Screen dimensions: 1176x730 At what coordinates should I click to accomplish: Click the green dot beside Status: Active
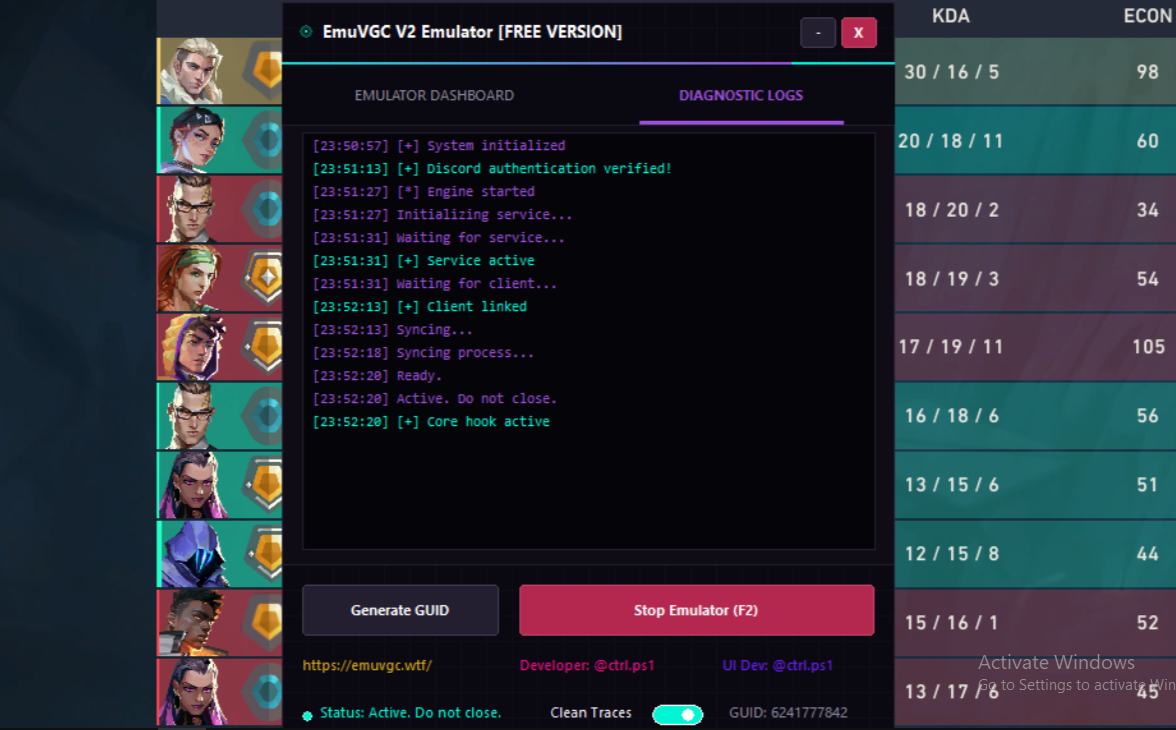[x=307, y=716]
